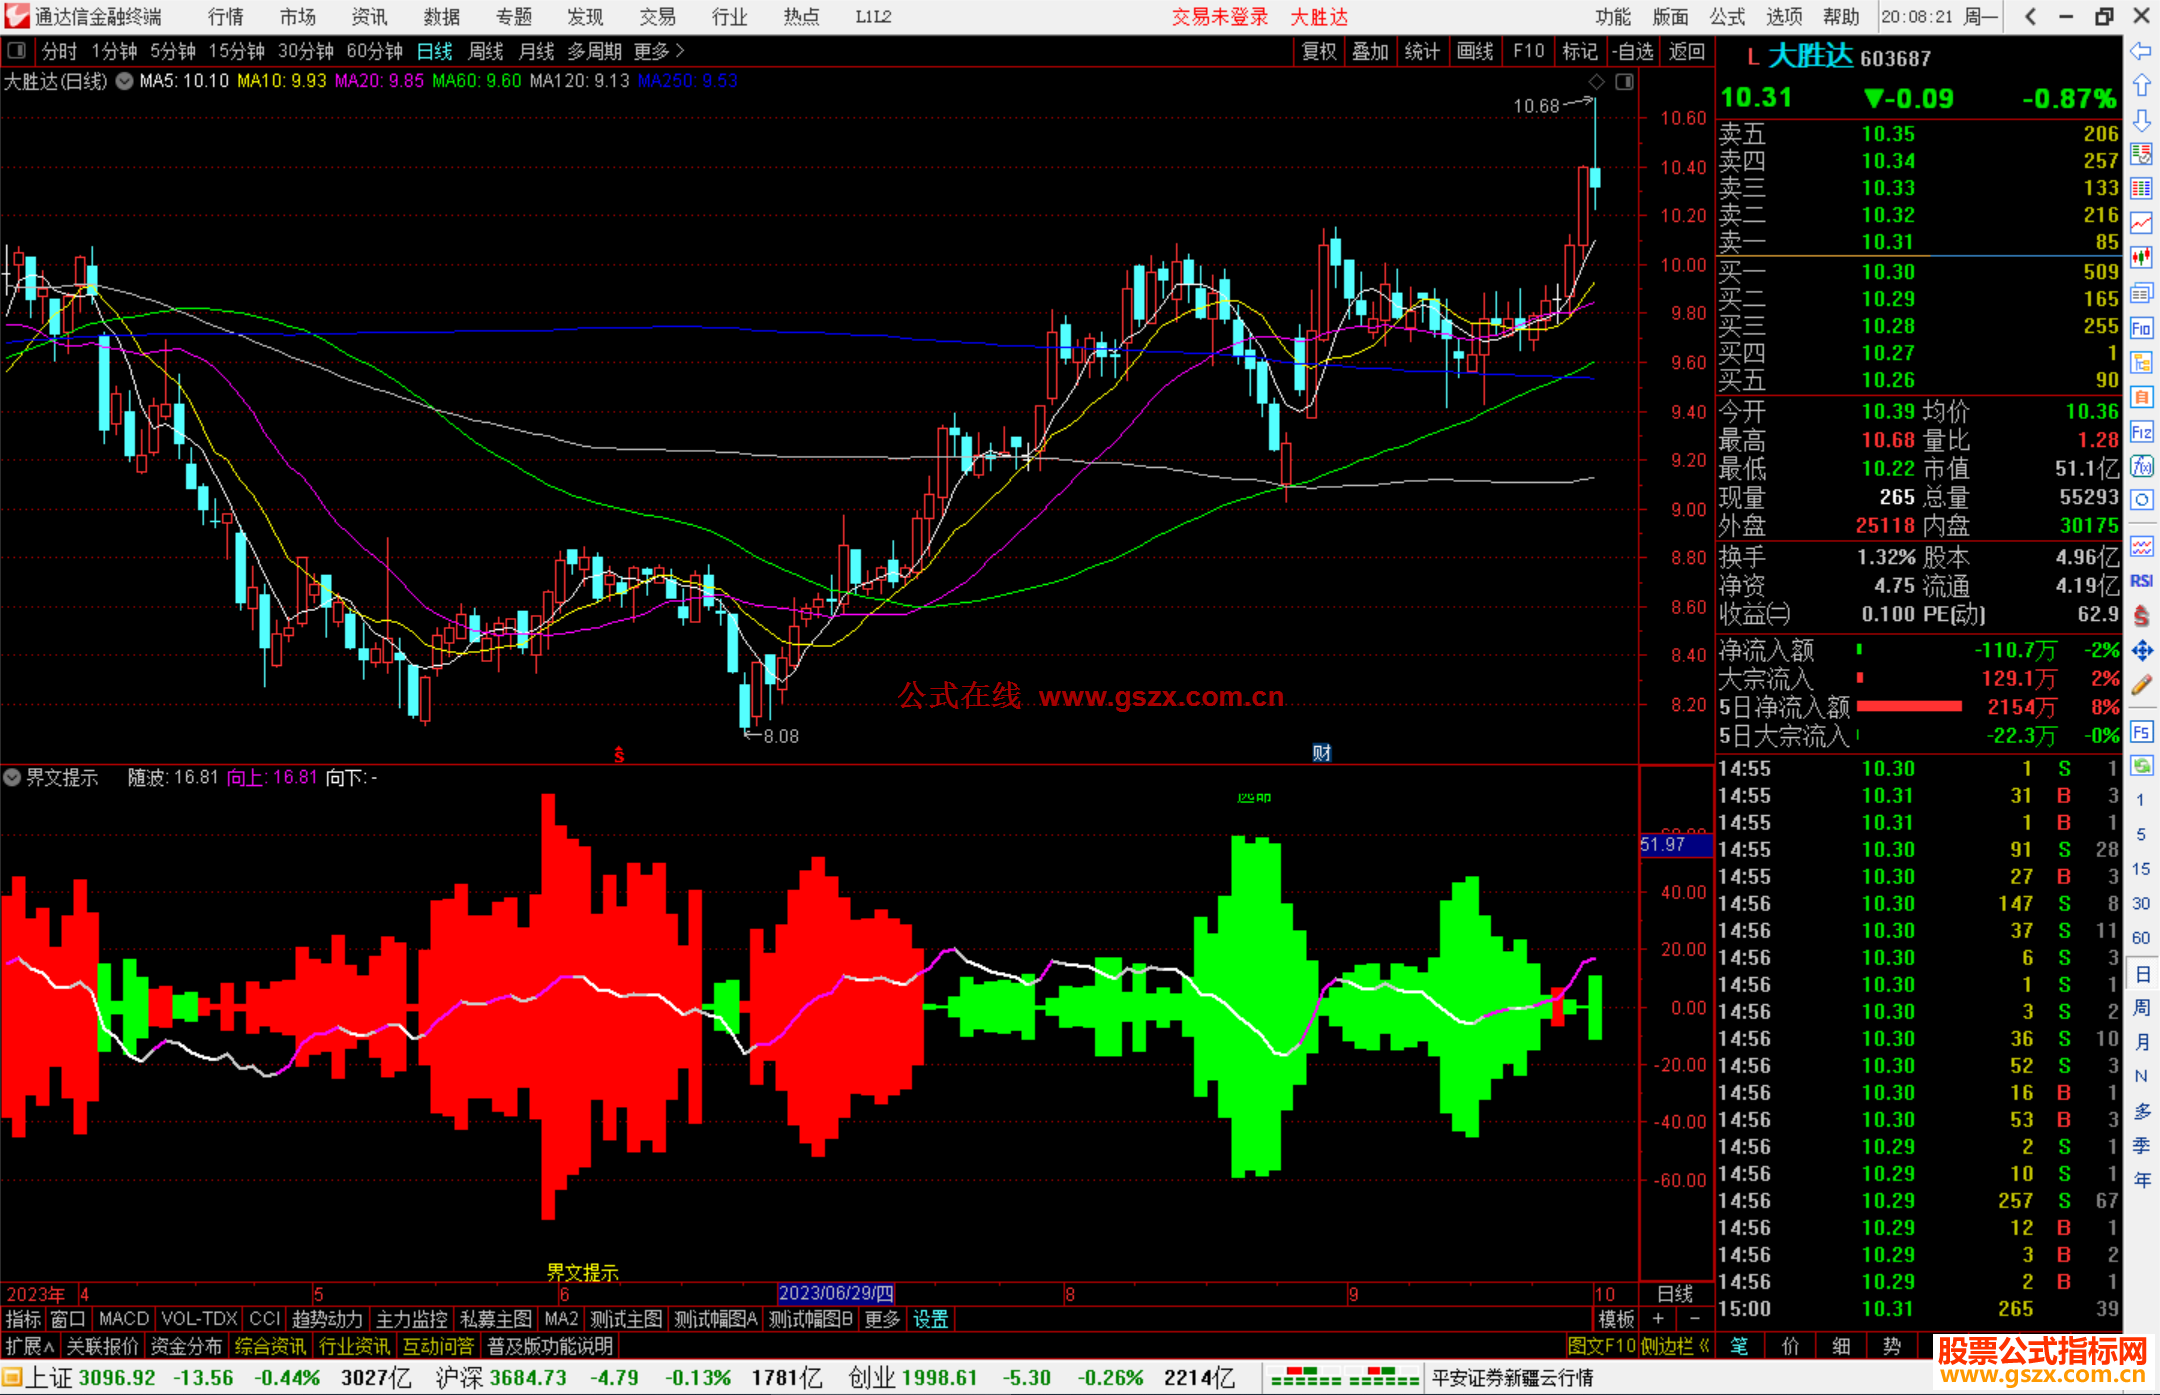This screenshot has height=1395, width=2160.
Task: Click the 2023/06/29 date marker on timeline
Action: pyautogui.click(x=836, y=1293)
